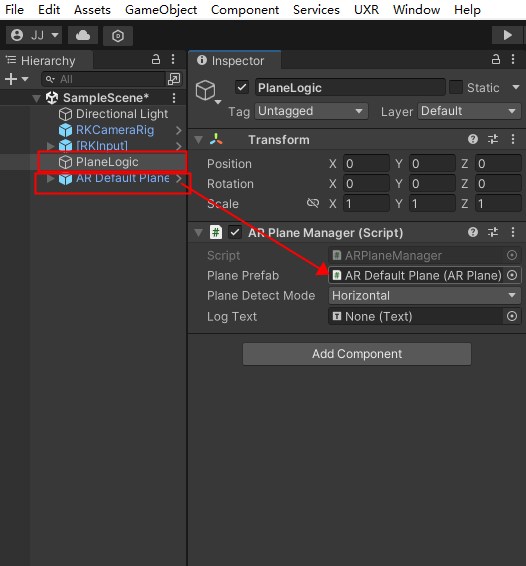Enable the Static checkbox

pos(456,87)
